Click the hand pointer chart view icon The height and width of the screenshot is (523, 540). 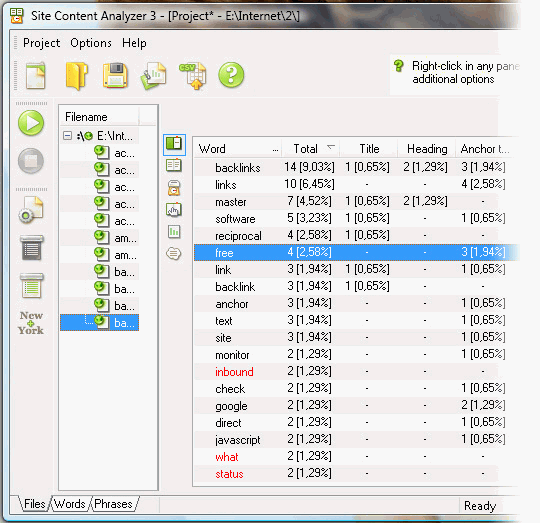click(x=174, y=210)
